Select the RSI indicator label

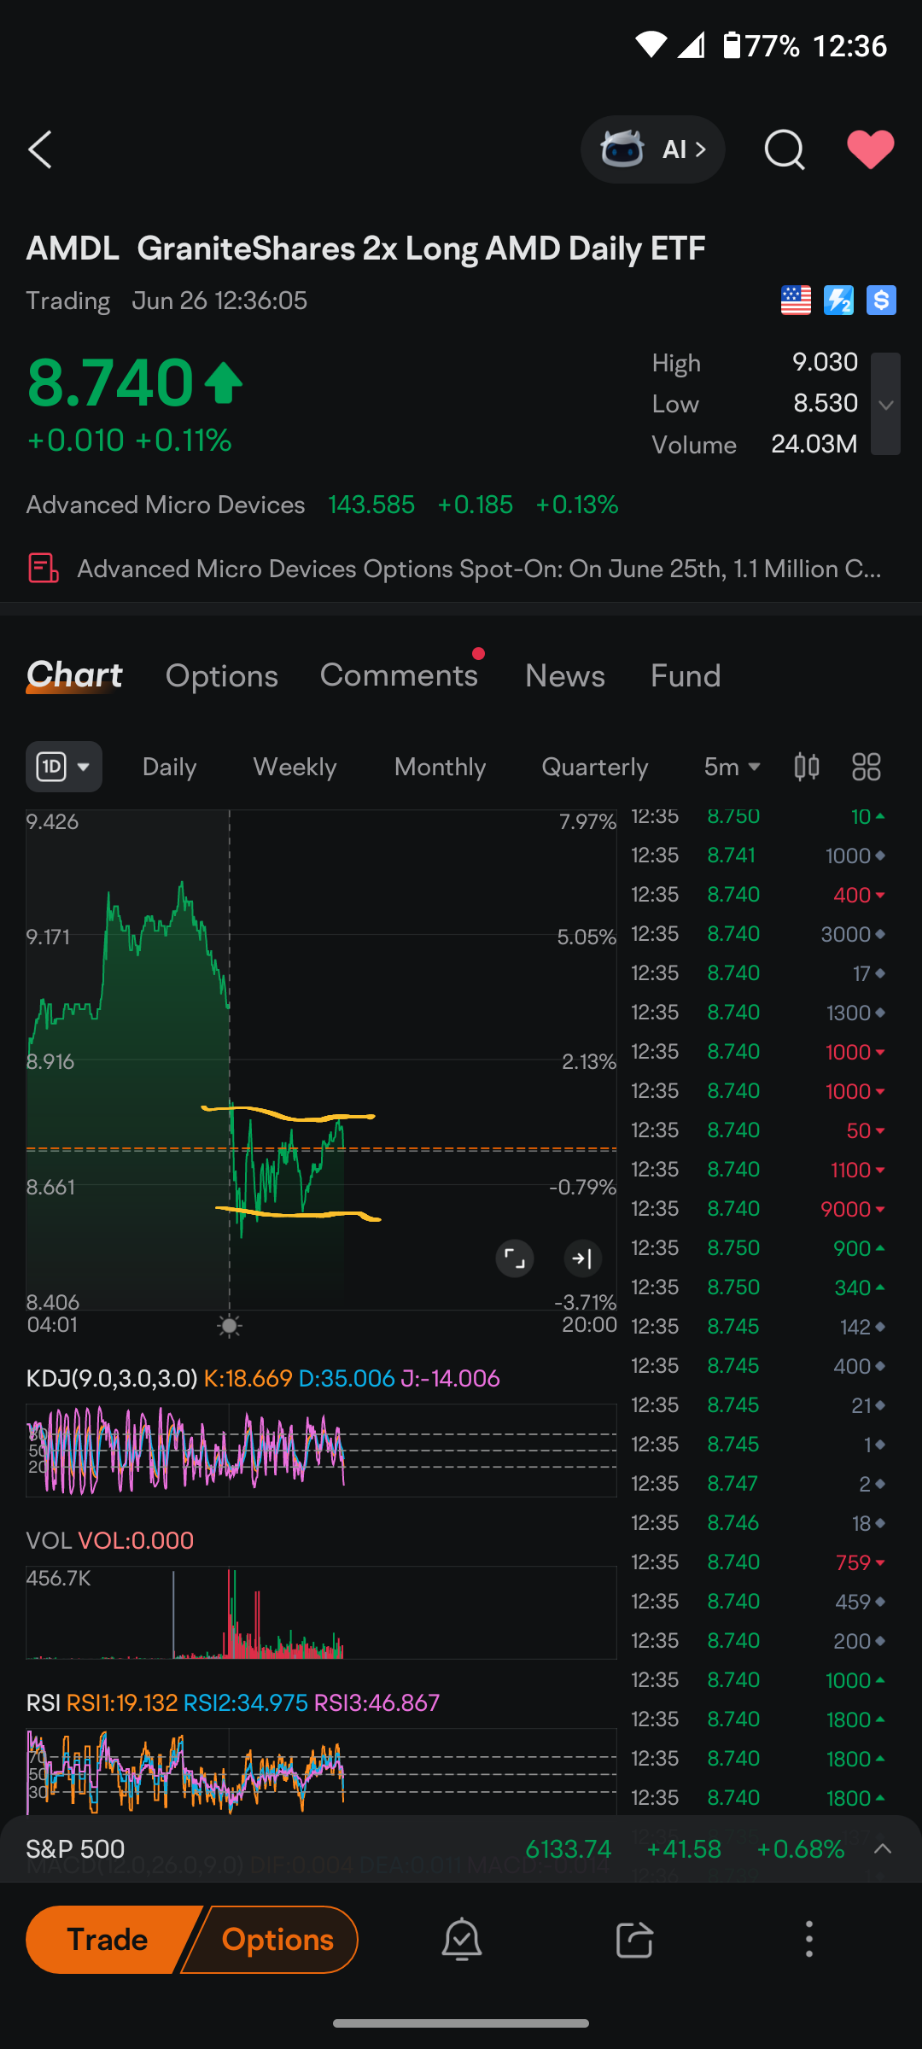click(x=43, y=1702)
